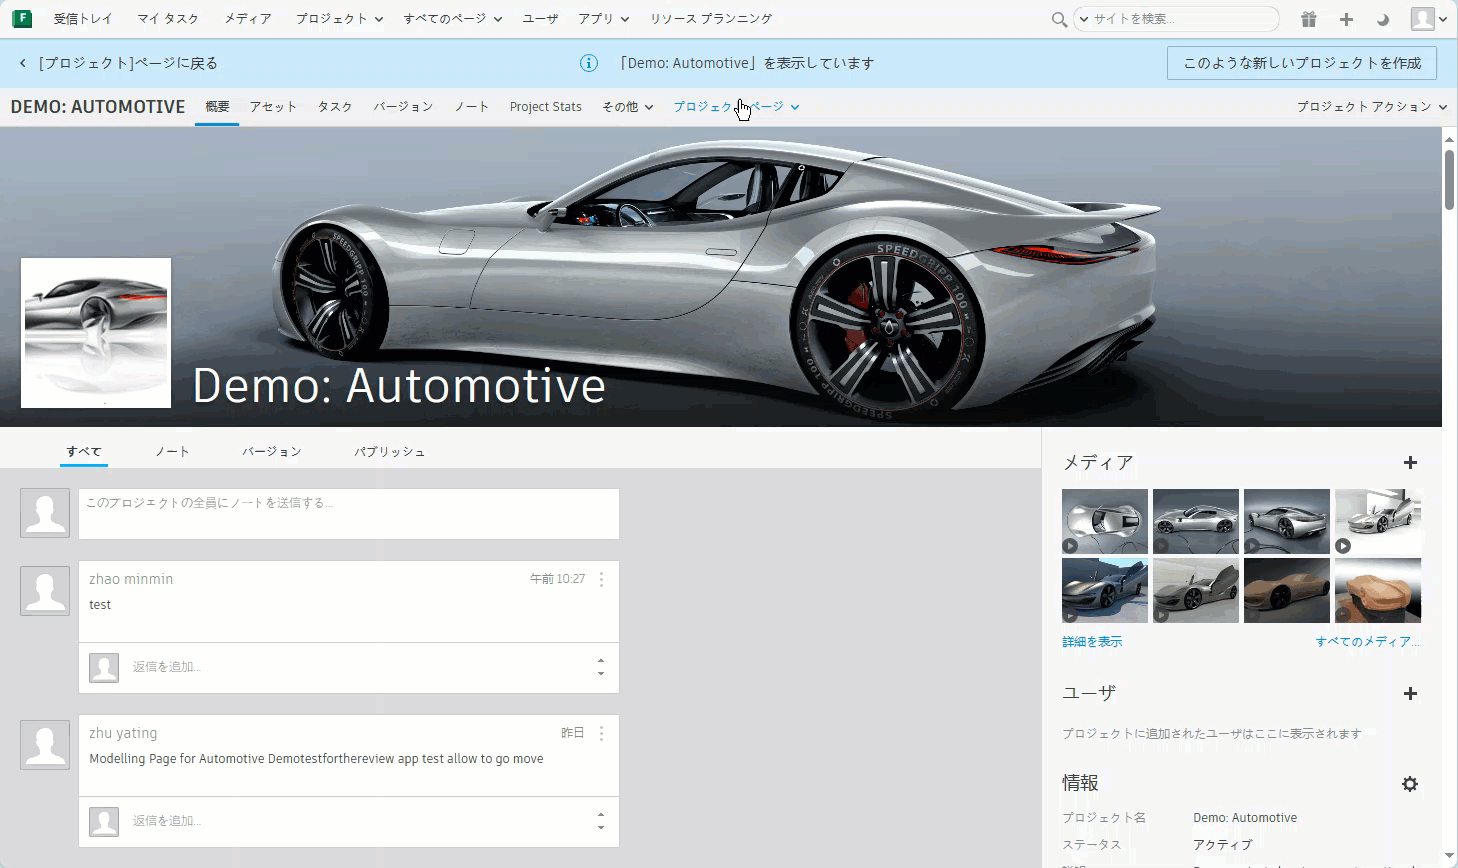Screen dimensions: 1458x868
Task: Open 受信トレイ in the top menu
Action: 83,19
